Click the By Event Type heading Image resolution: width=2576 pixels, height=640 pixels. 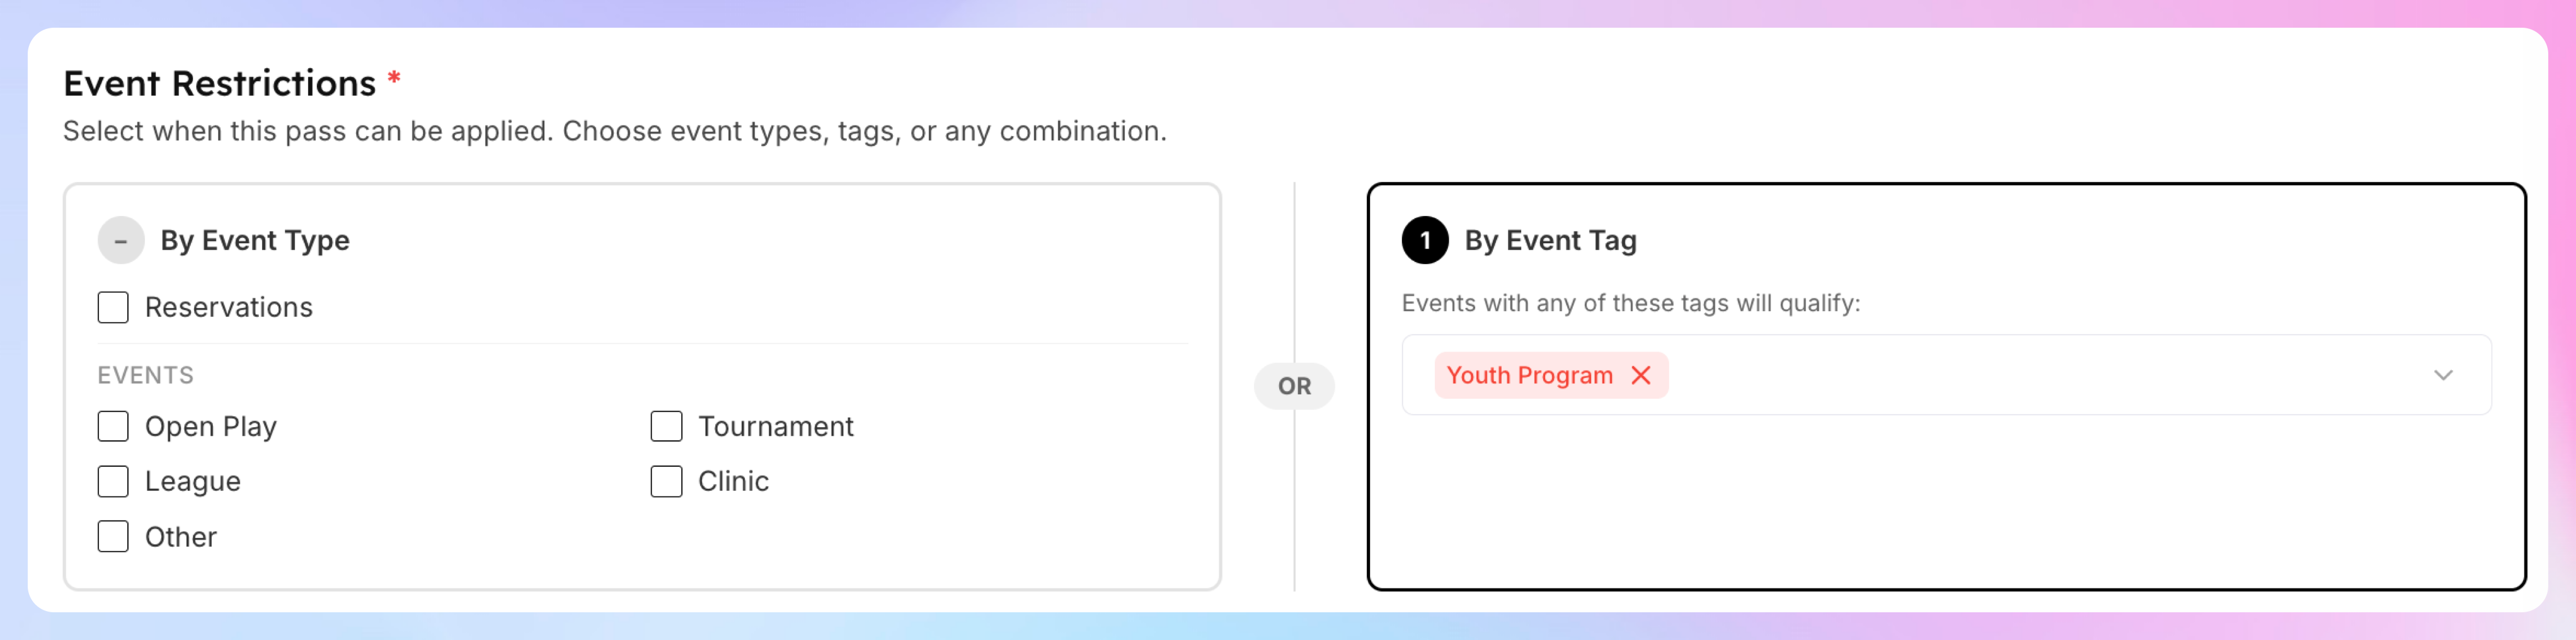(255, 241)
